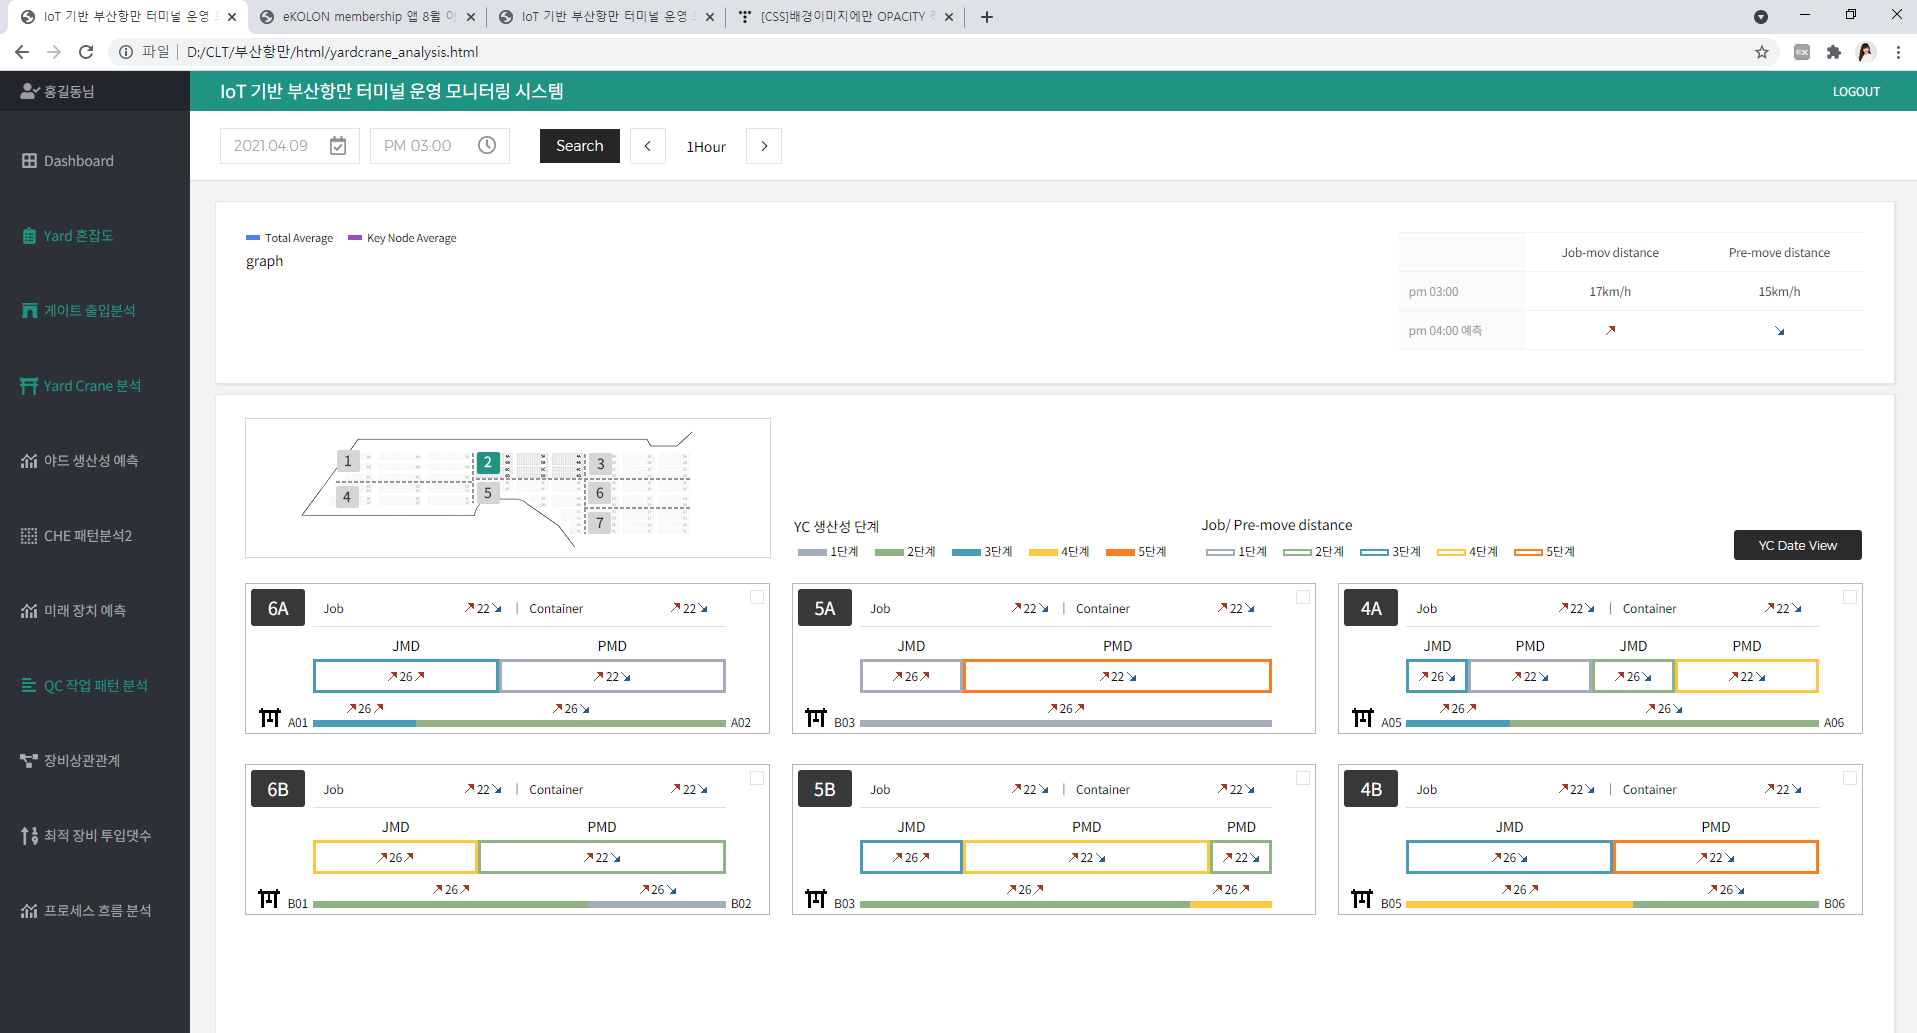
Task: Open browser extensions puzzle icon
Action: point(1833,52)
